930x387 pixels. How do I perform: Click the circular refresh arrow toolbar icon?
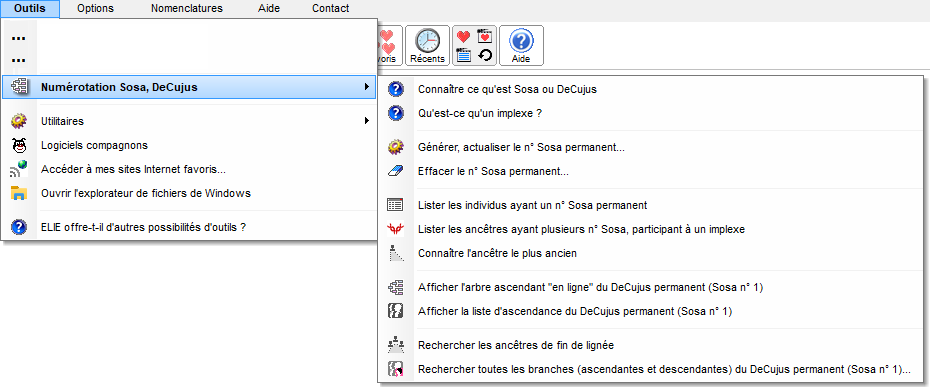[485, 55]
